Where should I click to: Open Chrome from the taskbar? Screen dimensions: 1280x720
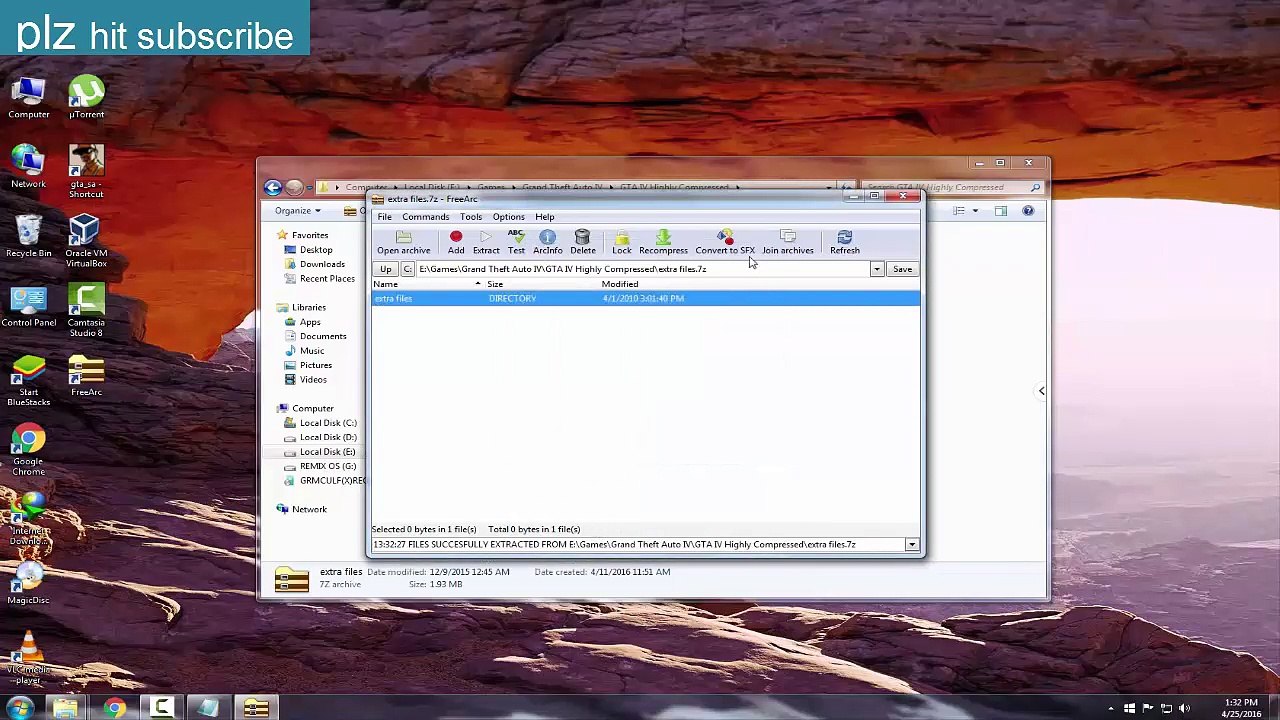pos(114,708)
